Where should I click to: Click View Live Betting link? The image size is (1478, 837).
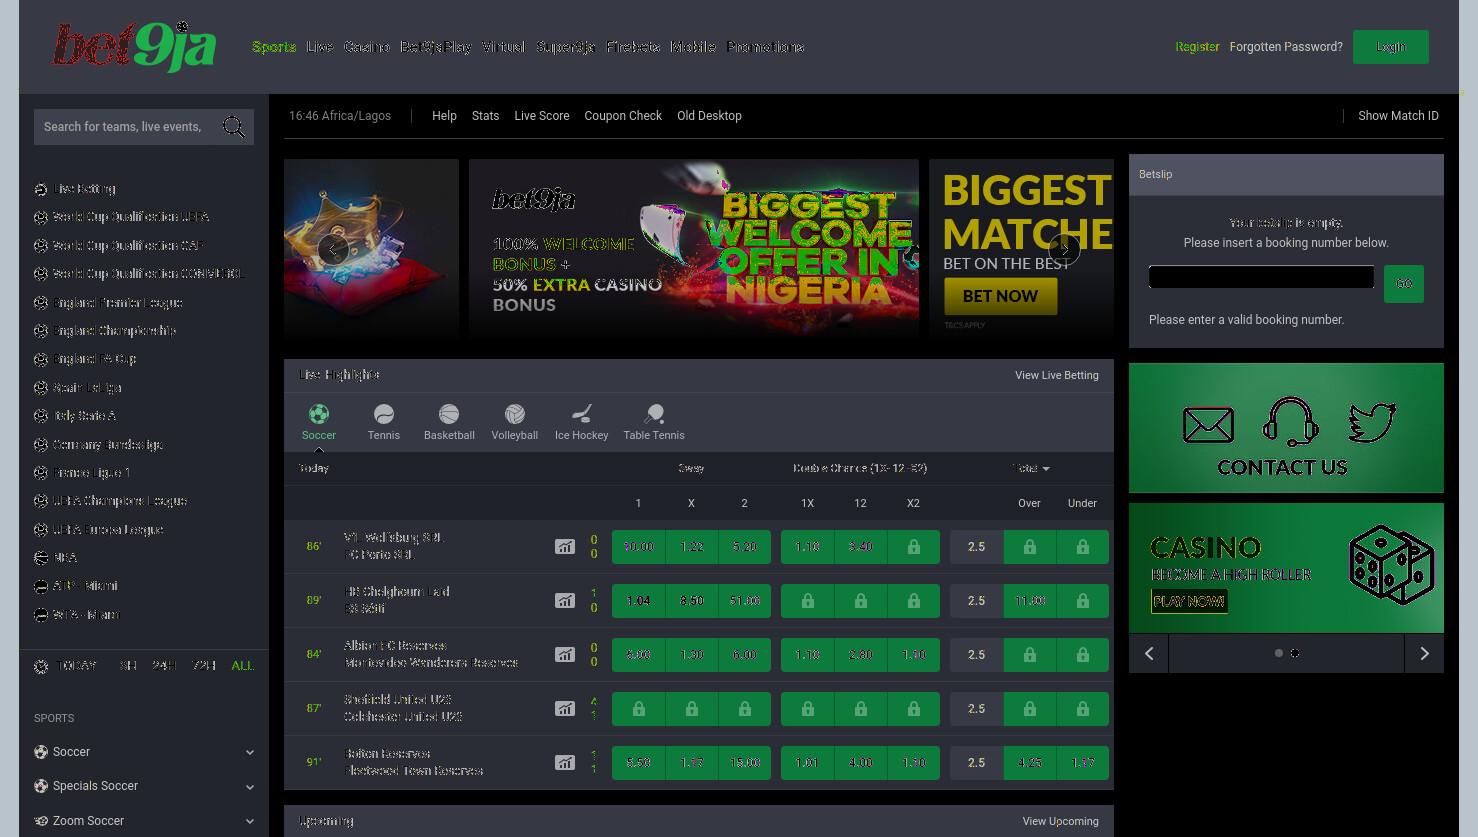(x=1056, y=375)
